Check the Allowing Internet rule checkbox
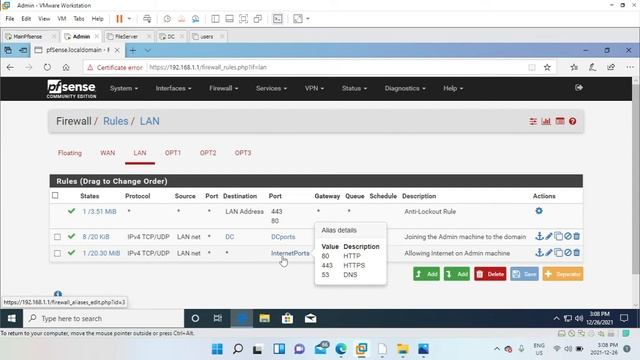The width and height of the screenshot is (640, 360). click(58, 253)
